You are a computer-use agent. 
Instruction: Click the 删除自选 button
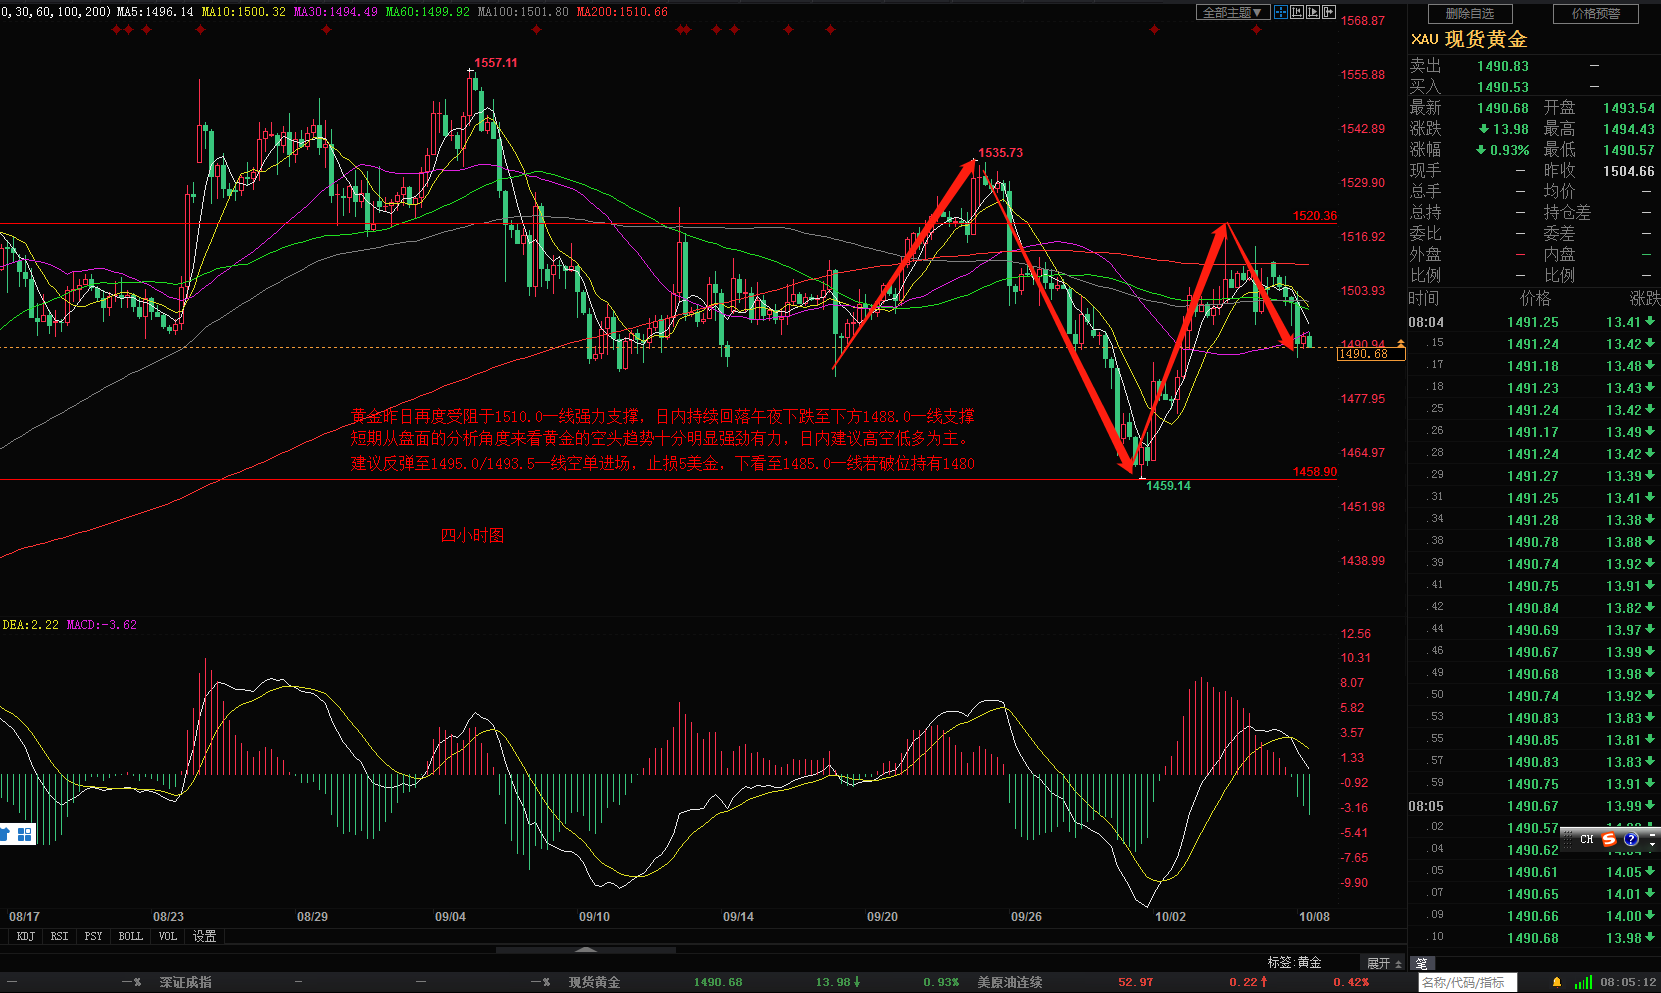click(1470, 14)
